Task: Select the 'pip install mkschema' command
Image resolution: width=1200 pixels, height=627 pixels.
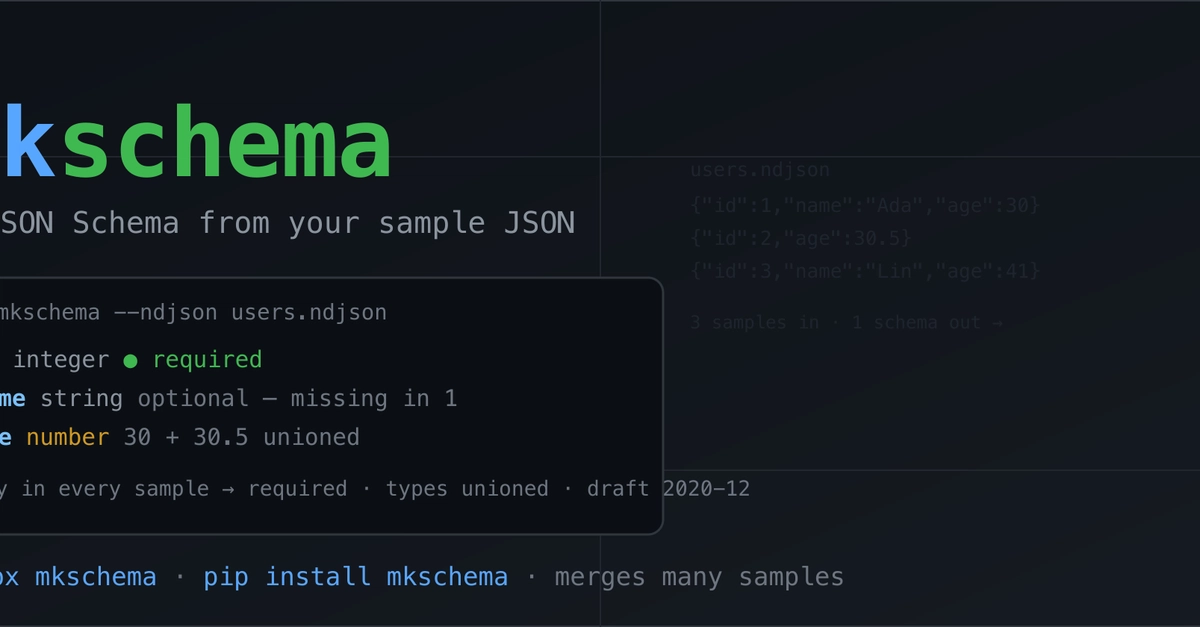Action: point(355,577)
